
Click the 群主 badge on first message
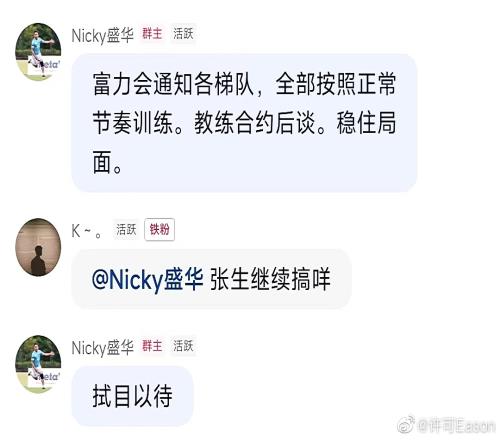pyautogui.click(x=152, y=33)
